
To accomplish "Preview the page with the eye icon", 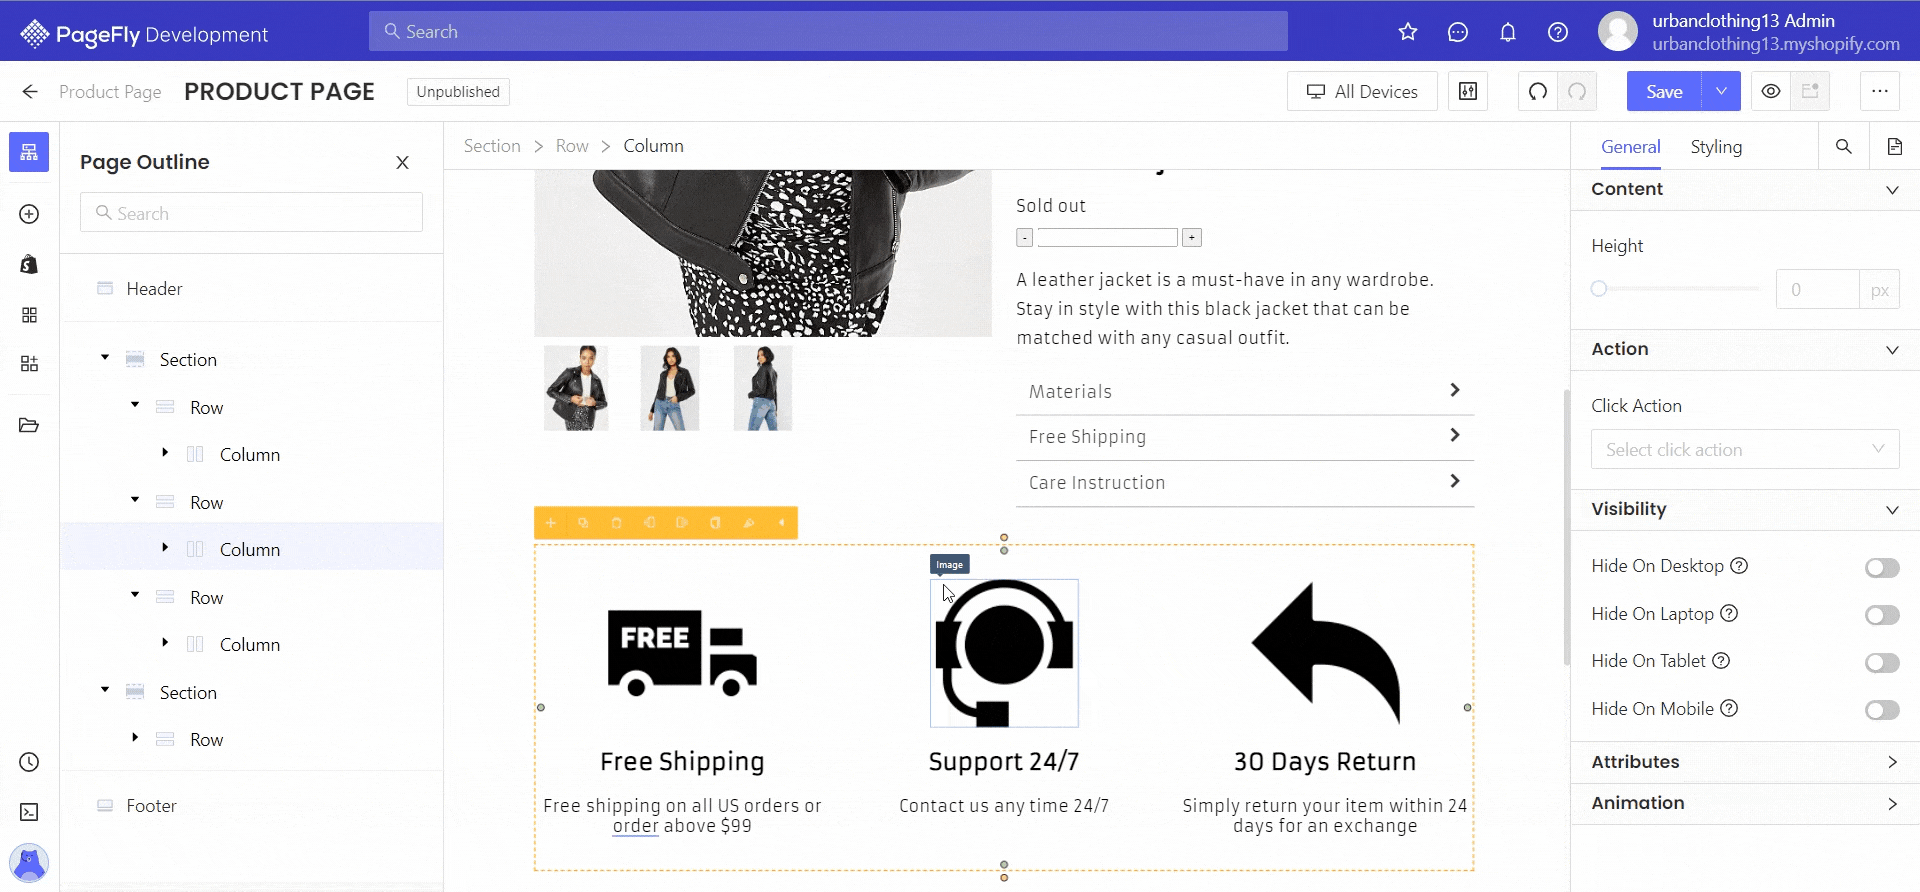I will pyautogui.click(x=1771, y=91).
